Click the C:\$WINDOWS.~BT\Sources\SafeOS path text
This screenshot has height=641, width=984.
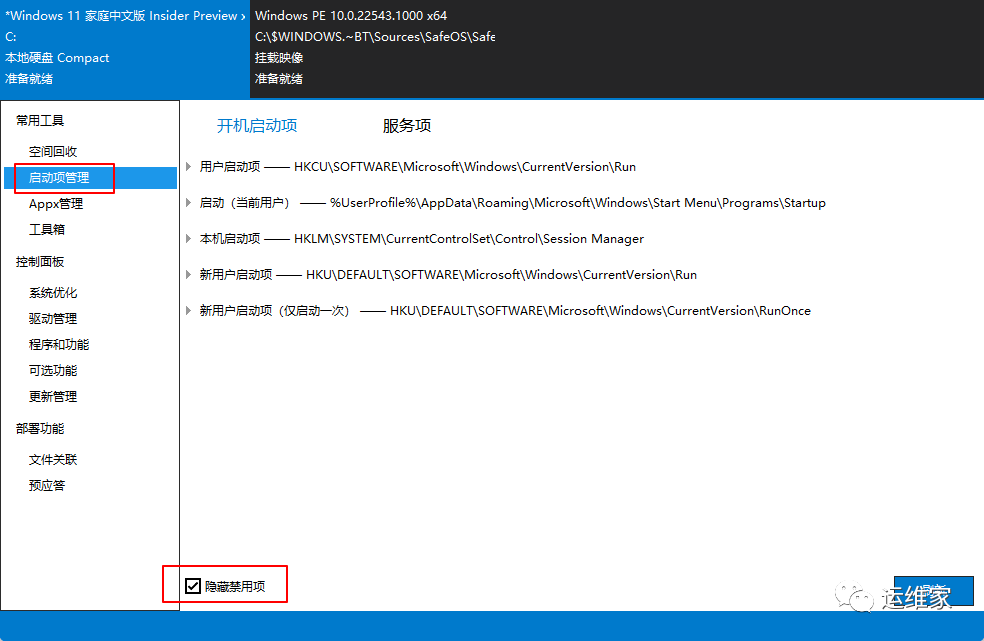[x=375, y=36]
